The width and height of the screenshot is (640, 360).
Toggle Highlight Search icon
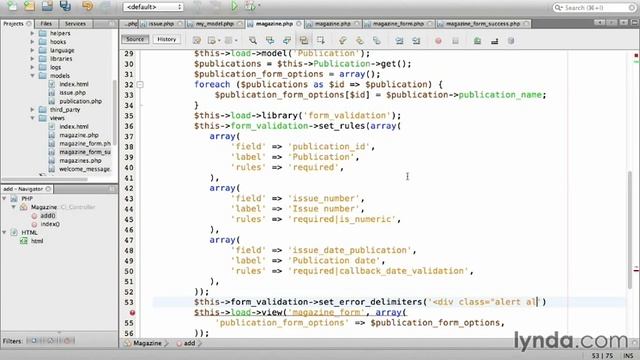(304, 40)
